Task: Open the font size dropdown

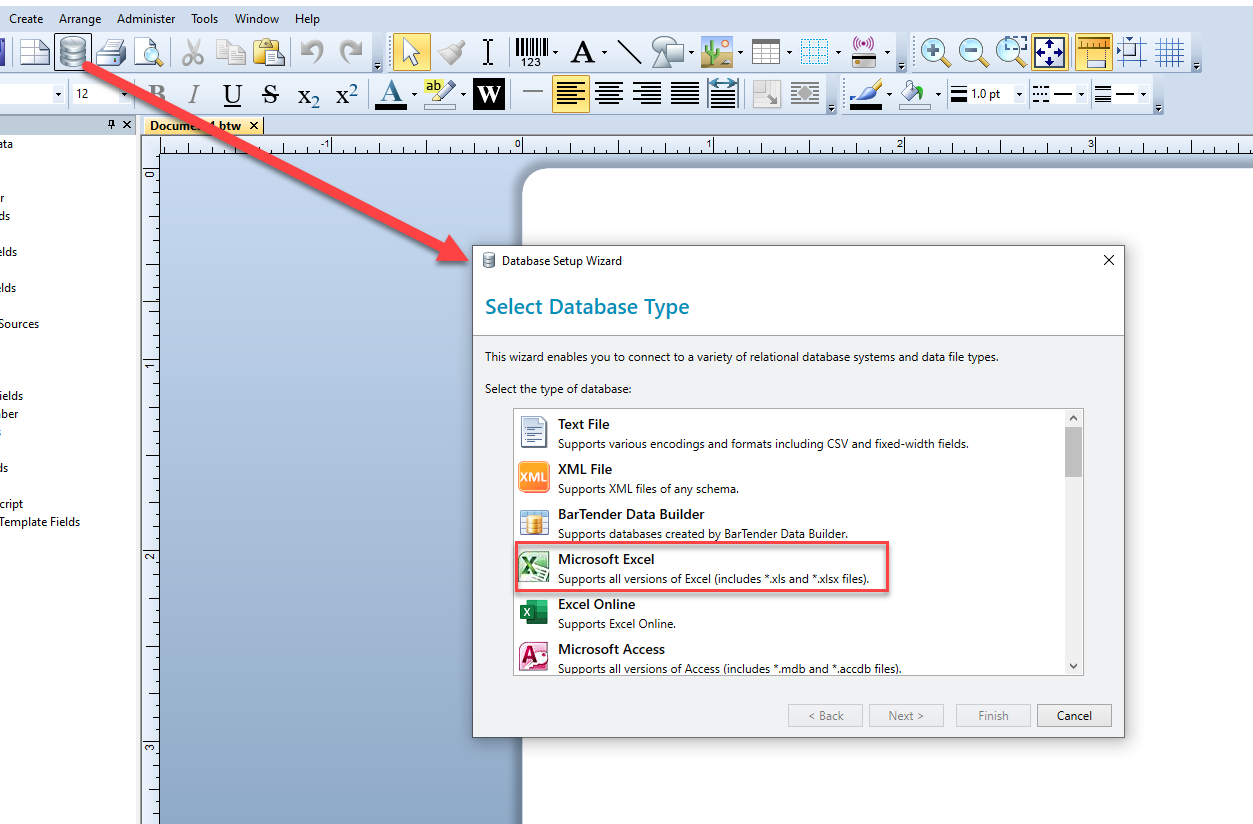Action: pos(124,94)
